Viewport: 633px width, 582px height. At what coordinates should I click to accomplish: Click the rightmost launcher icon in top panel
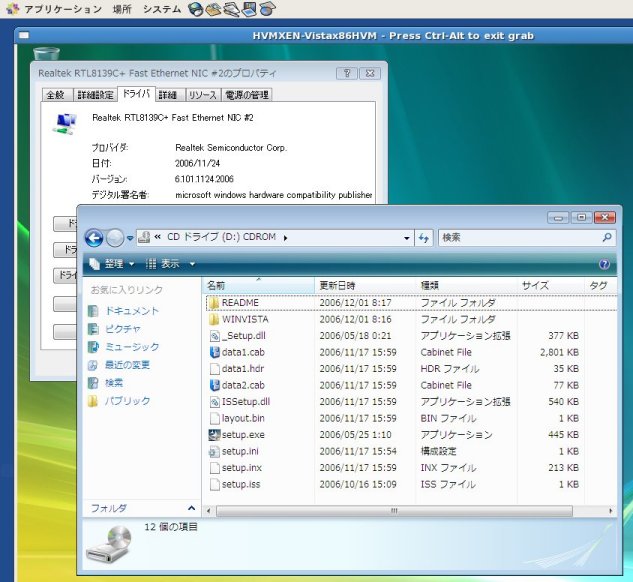click(x=267, y=8)
